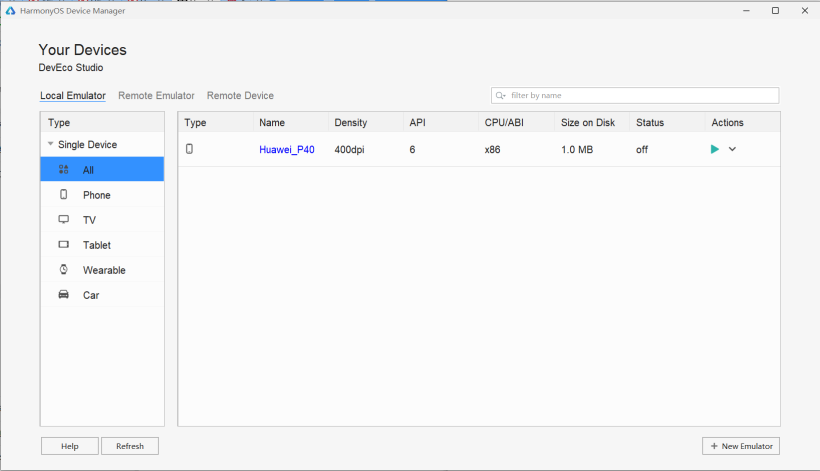820x471 pixels.
Task: Click the tablet icon in sidebar
Action: pos(63,244)
